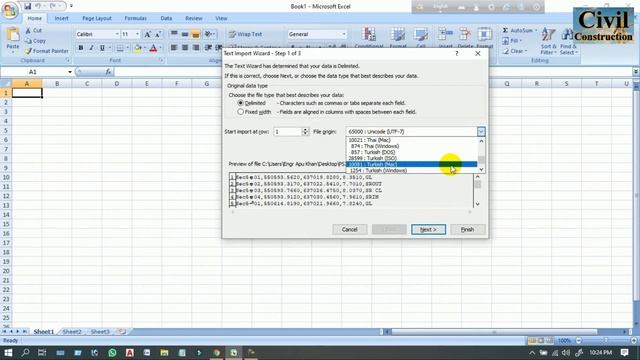Screen dimensions: 640x360
Task: Click the font color red swatch
Action: point(153,48)
